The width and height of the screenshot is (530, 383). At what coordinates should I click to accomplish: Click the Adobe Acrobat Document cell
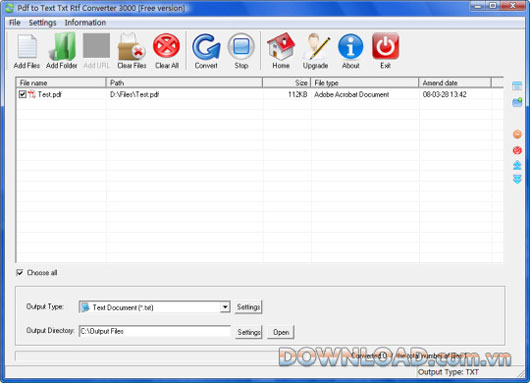(352, 94)
